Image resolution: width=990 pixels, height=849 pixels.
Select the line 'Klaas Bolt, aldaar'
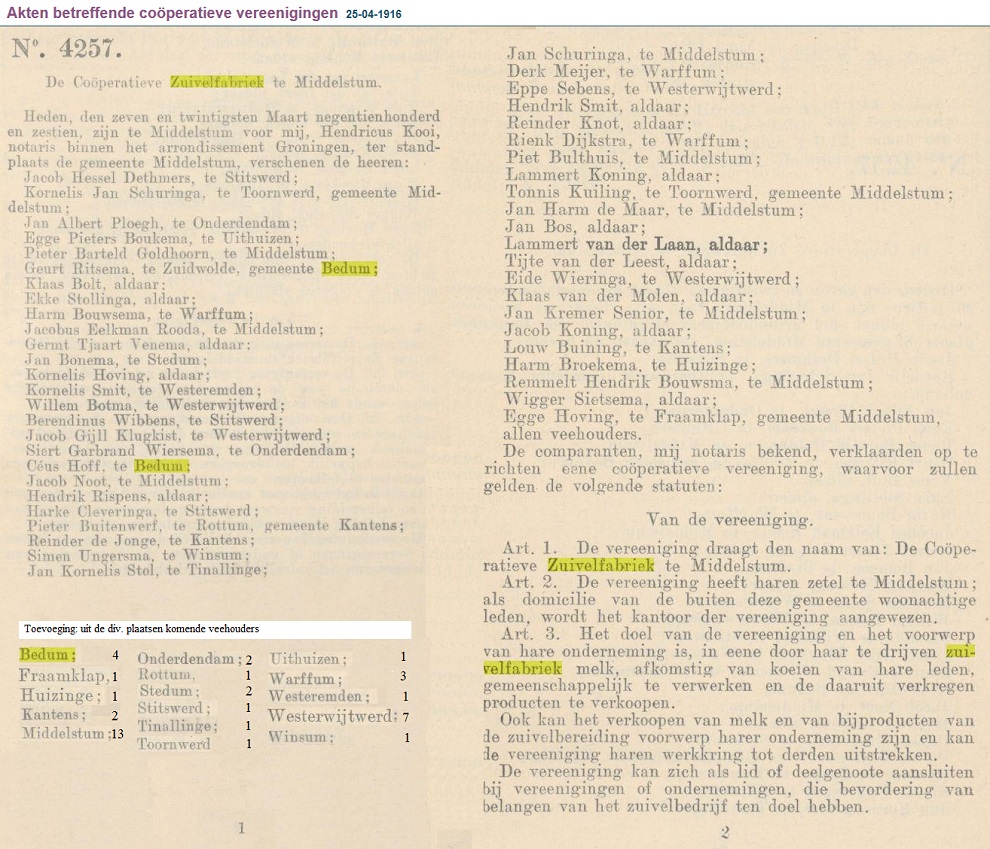(x=95, y=283)
